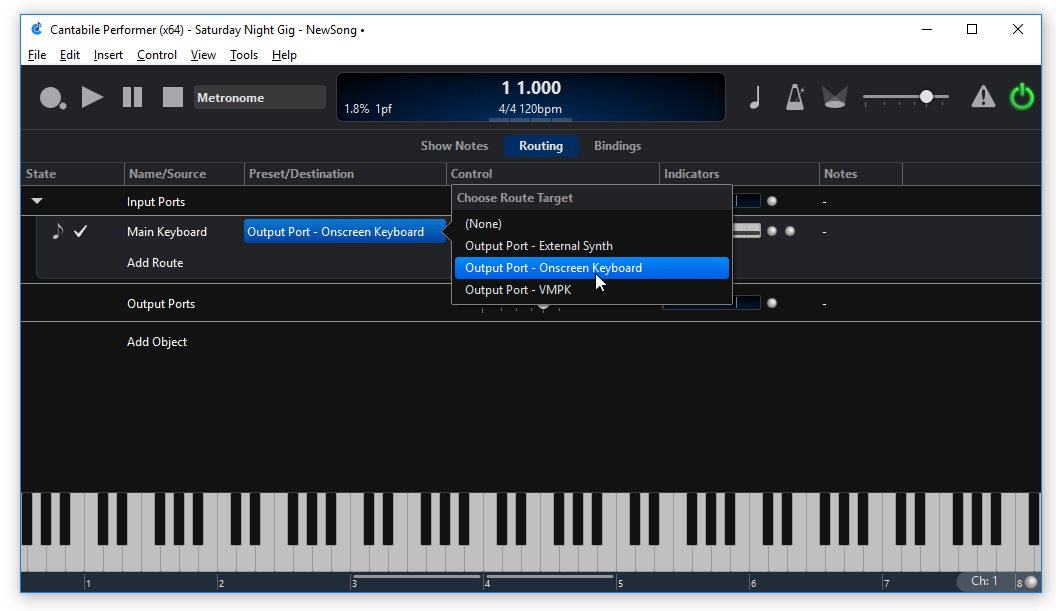The width and height of the screenshot is (1056, 611).
Task: Switch to the Bindings tab
Action: pos(617,146)
